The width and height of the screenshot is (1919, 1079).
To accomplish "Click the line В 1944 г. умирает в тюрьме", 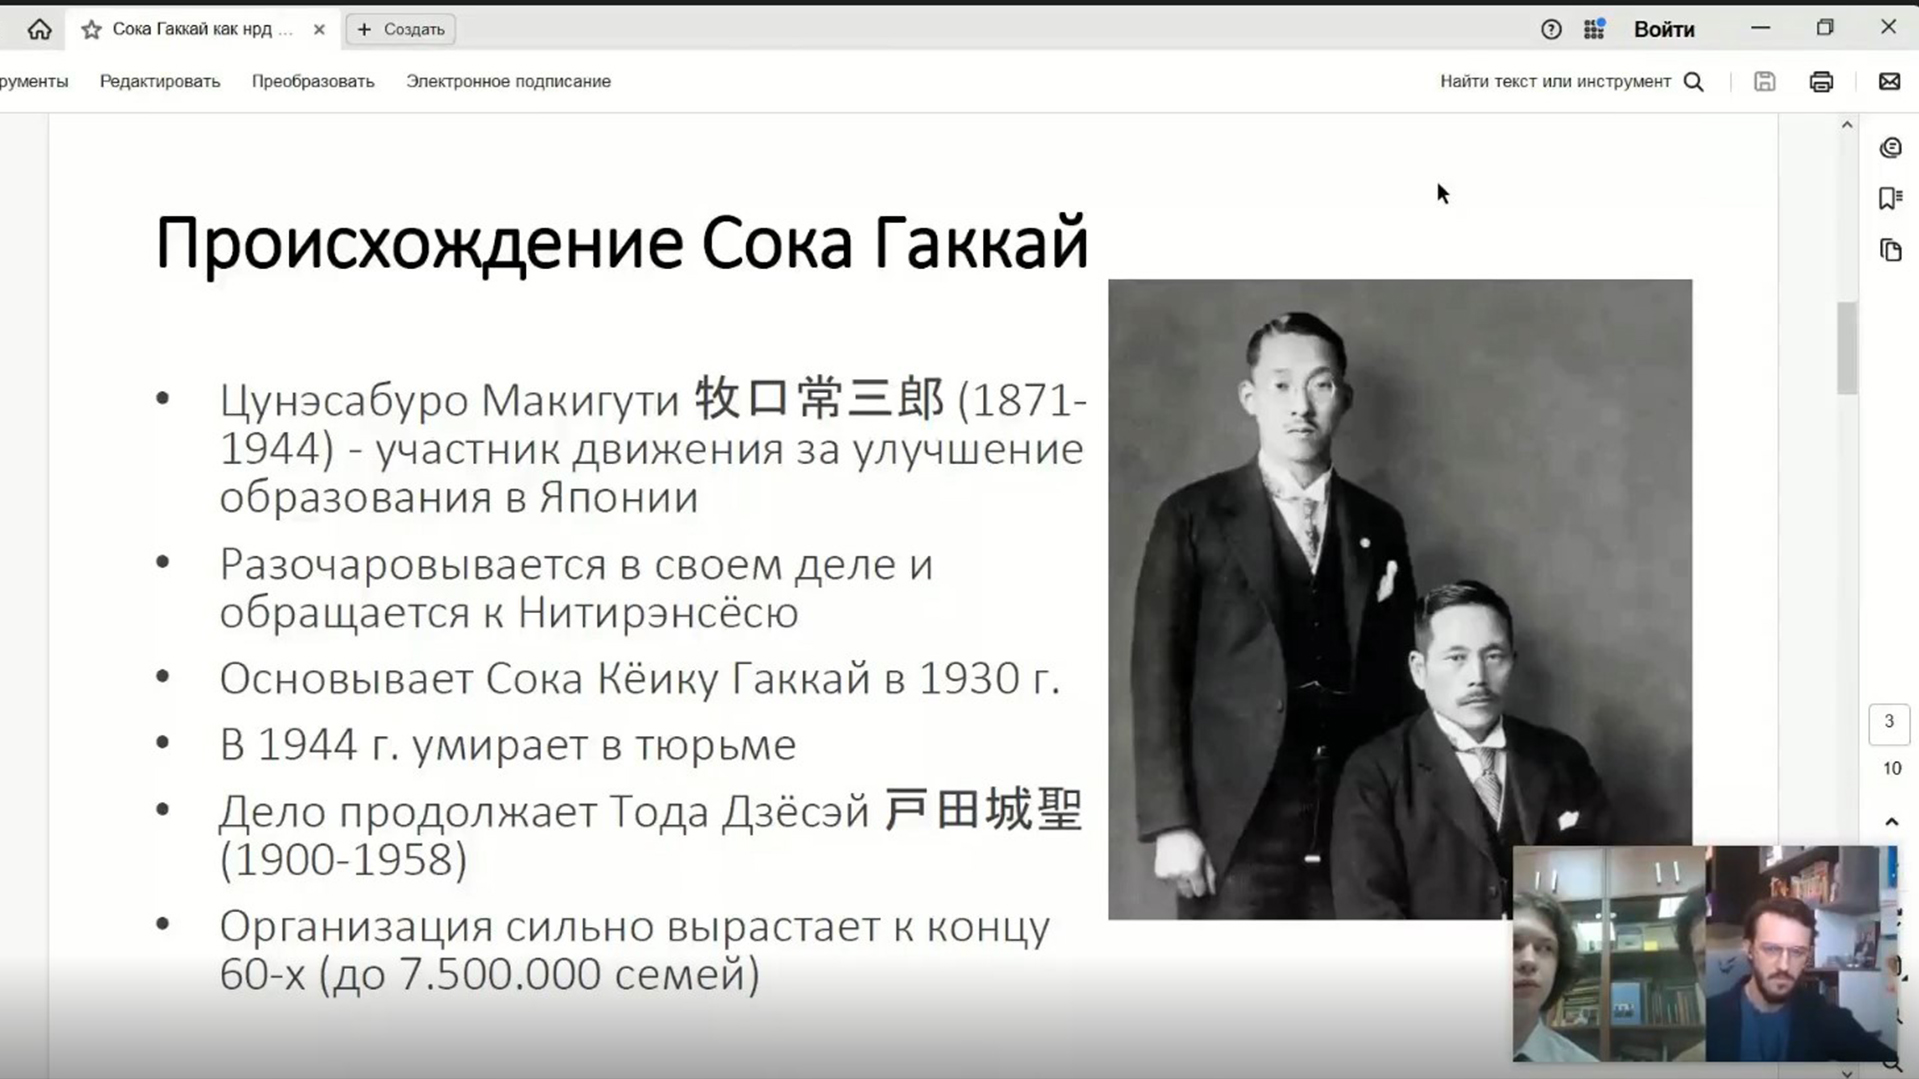I will click(x=508, y=744).
